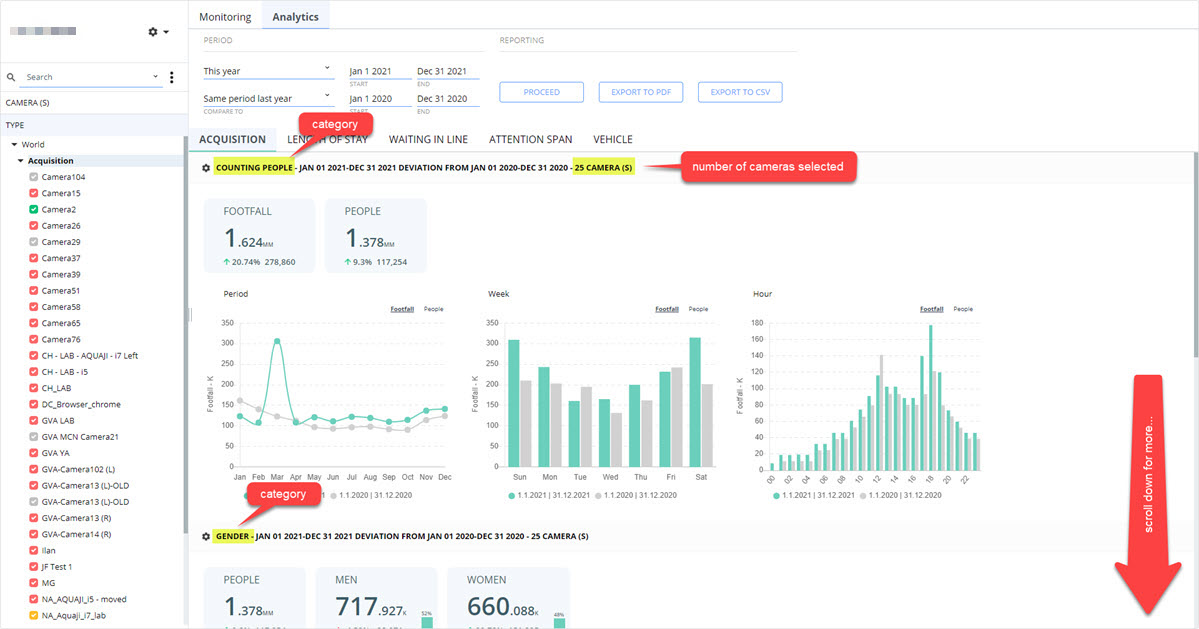Switch to the Monitoring tab

(225, 17)
